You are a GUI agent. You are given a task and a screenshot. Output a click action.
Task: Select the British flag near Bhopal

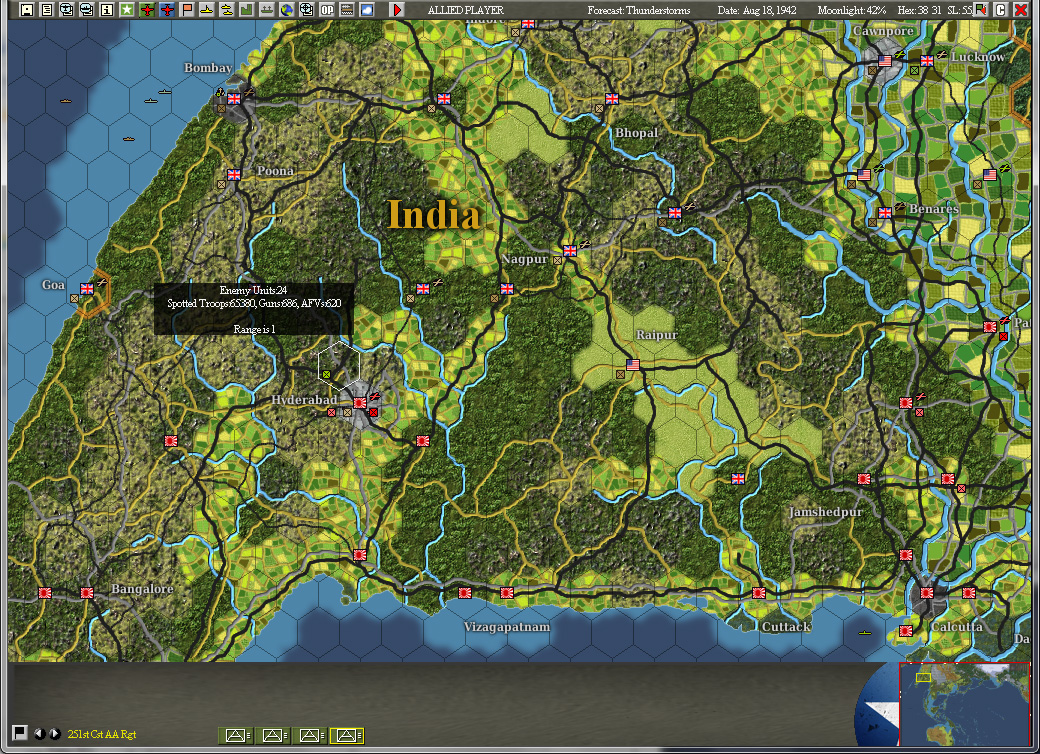tap(612, 99)
